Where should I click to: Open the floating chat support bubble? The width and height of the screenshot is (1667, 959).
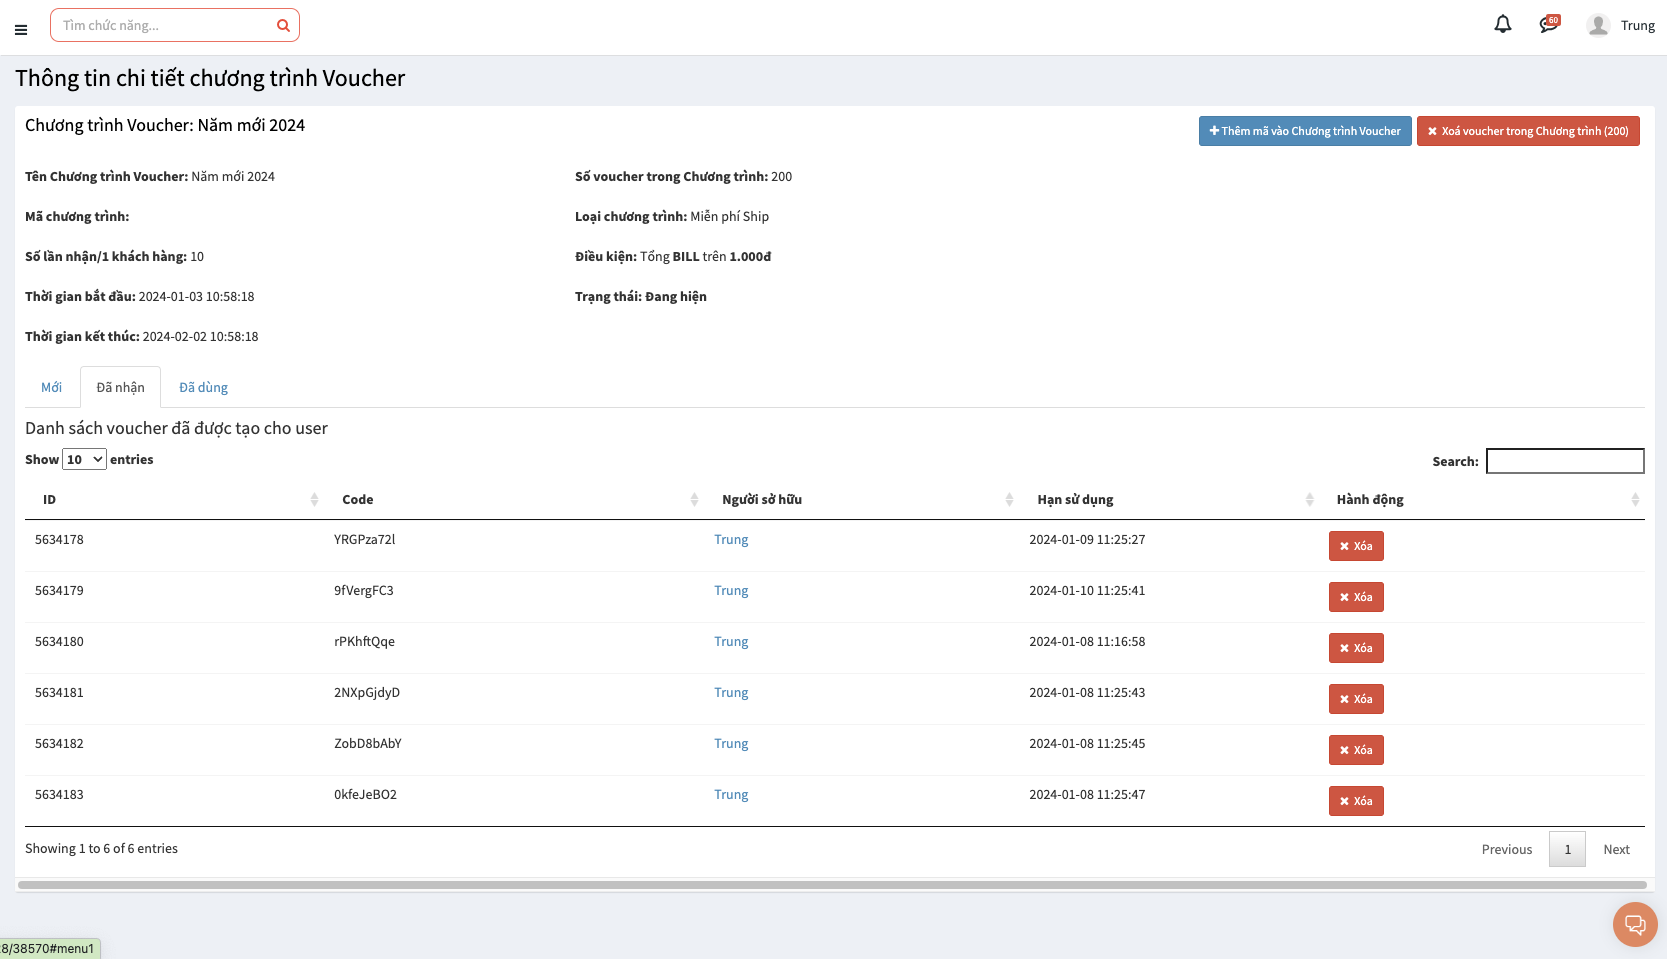tap(1635, 924)
